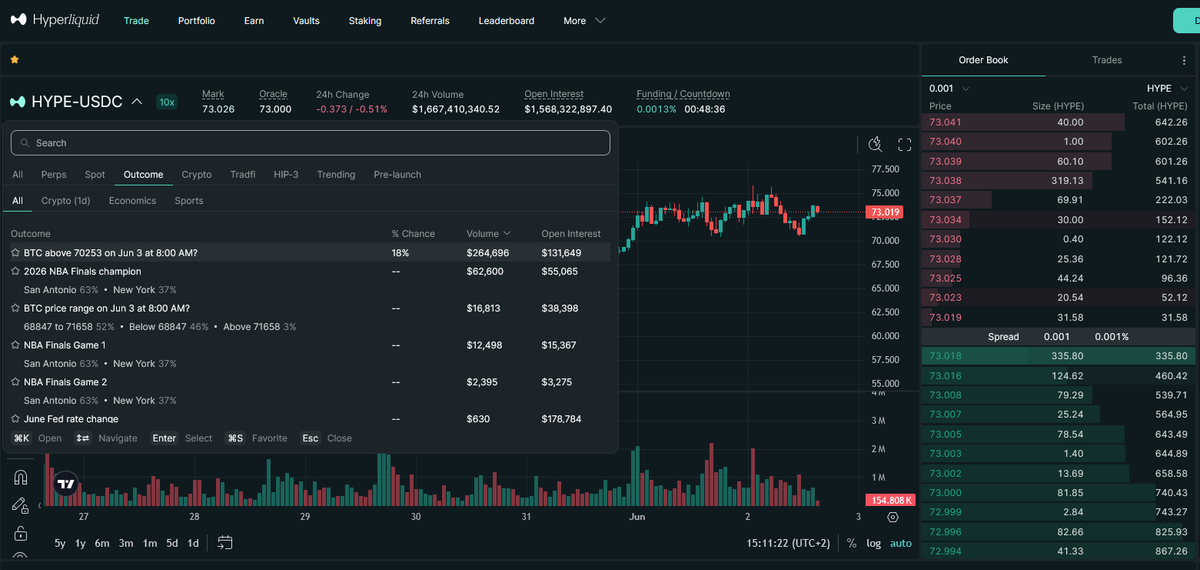The image size is (1200, 570).
Task: Switch to the Order Book tab
Action: tap(983, 60)
